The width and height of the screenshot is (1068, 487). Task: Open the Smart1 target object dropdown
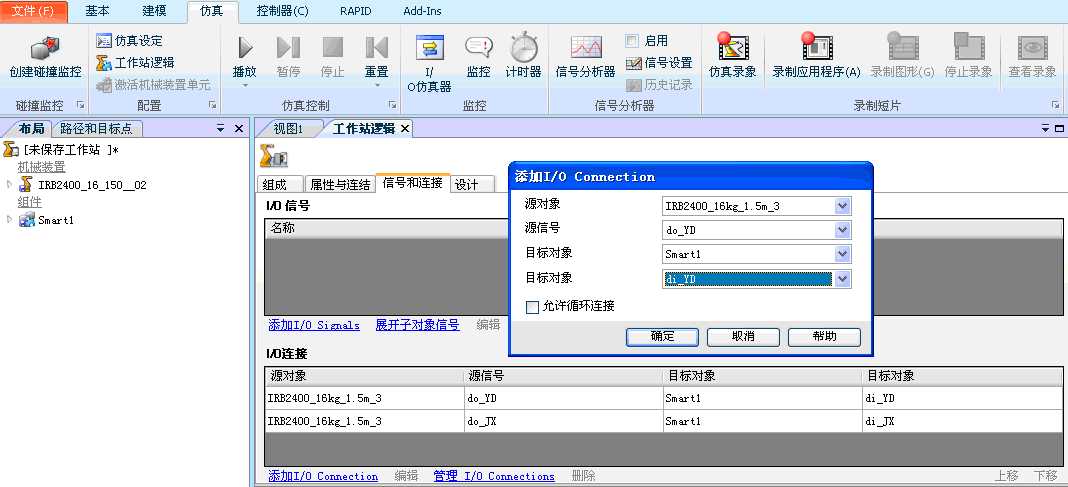pyautogui.click(x=843, y=255)
